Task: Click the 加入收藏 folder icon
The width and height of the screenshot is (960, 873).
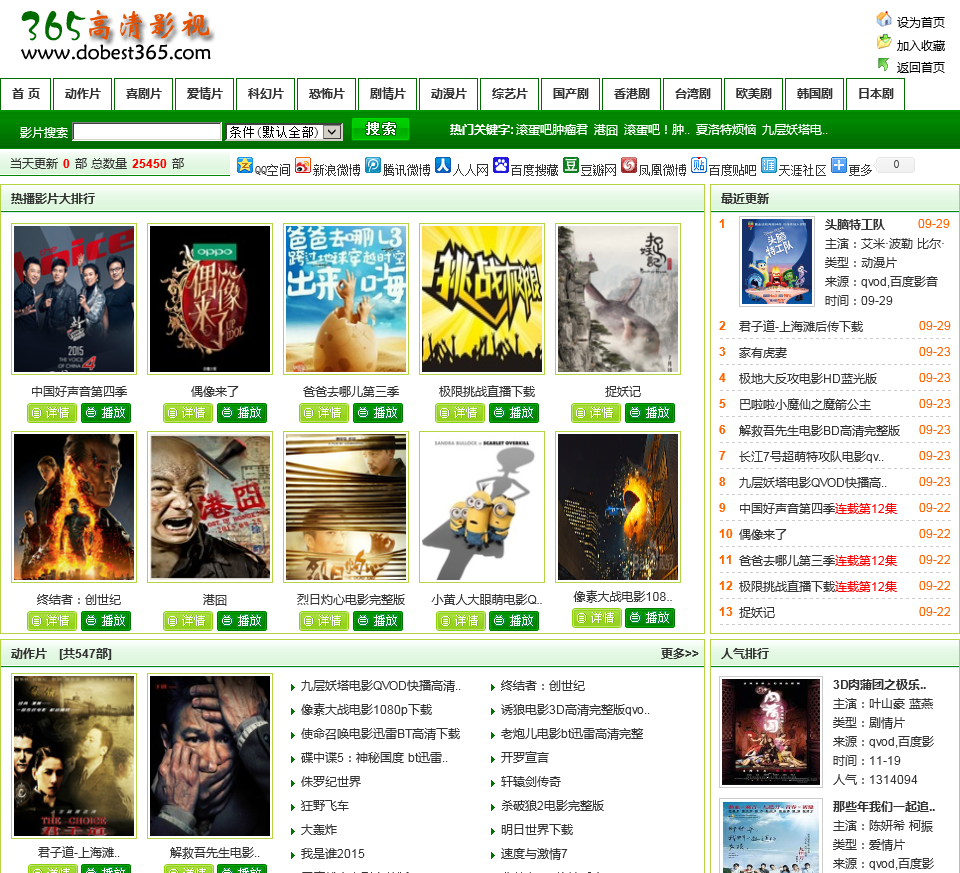Action: click(883, 42)
